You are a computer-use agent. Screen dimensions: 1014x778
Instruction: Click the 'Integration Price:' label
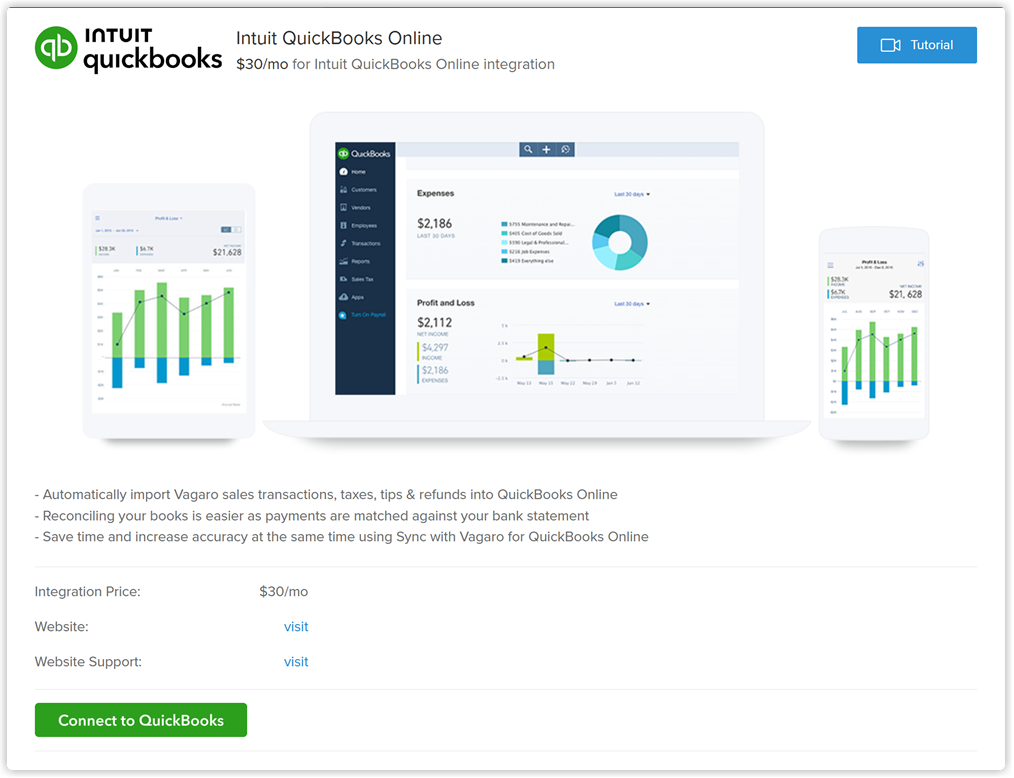click(87, 592)
